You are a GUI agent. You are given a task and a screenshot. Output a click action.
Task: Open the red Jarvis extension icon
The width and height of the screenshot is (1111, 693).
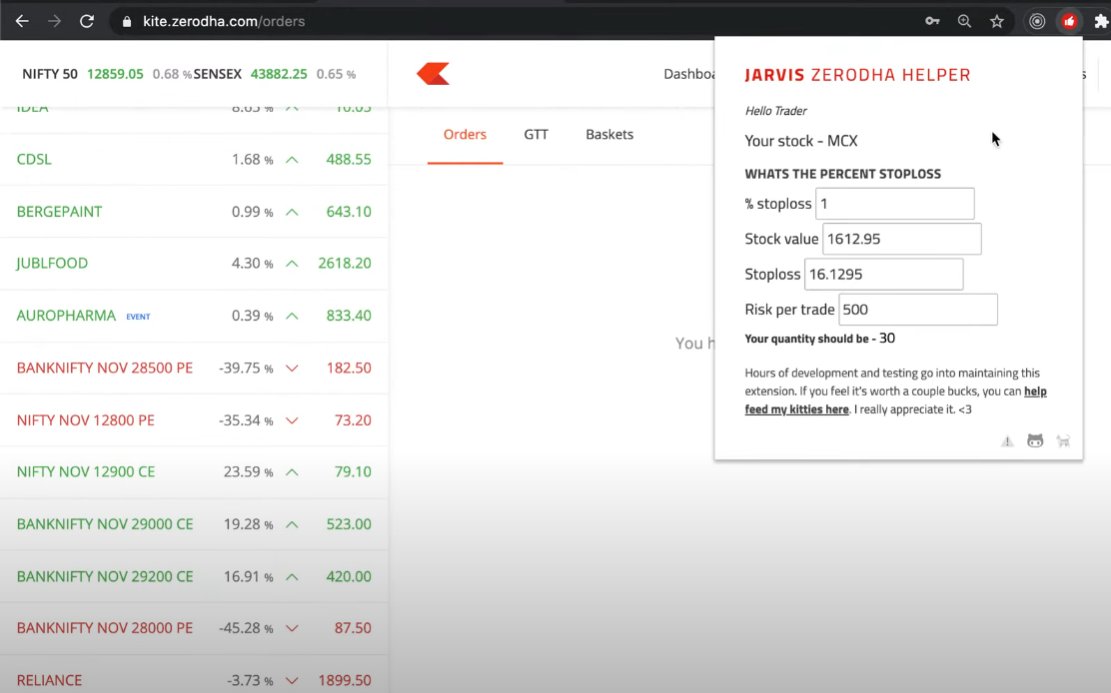pos(1069,21)
